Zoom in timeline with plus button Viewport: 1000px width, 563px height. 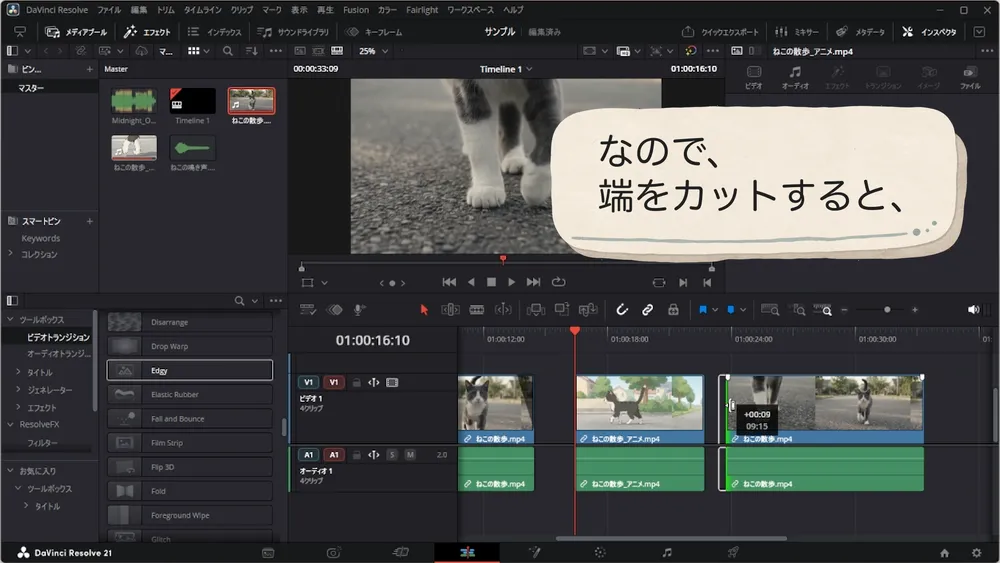tap(915, 310)
